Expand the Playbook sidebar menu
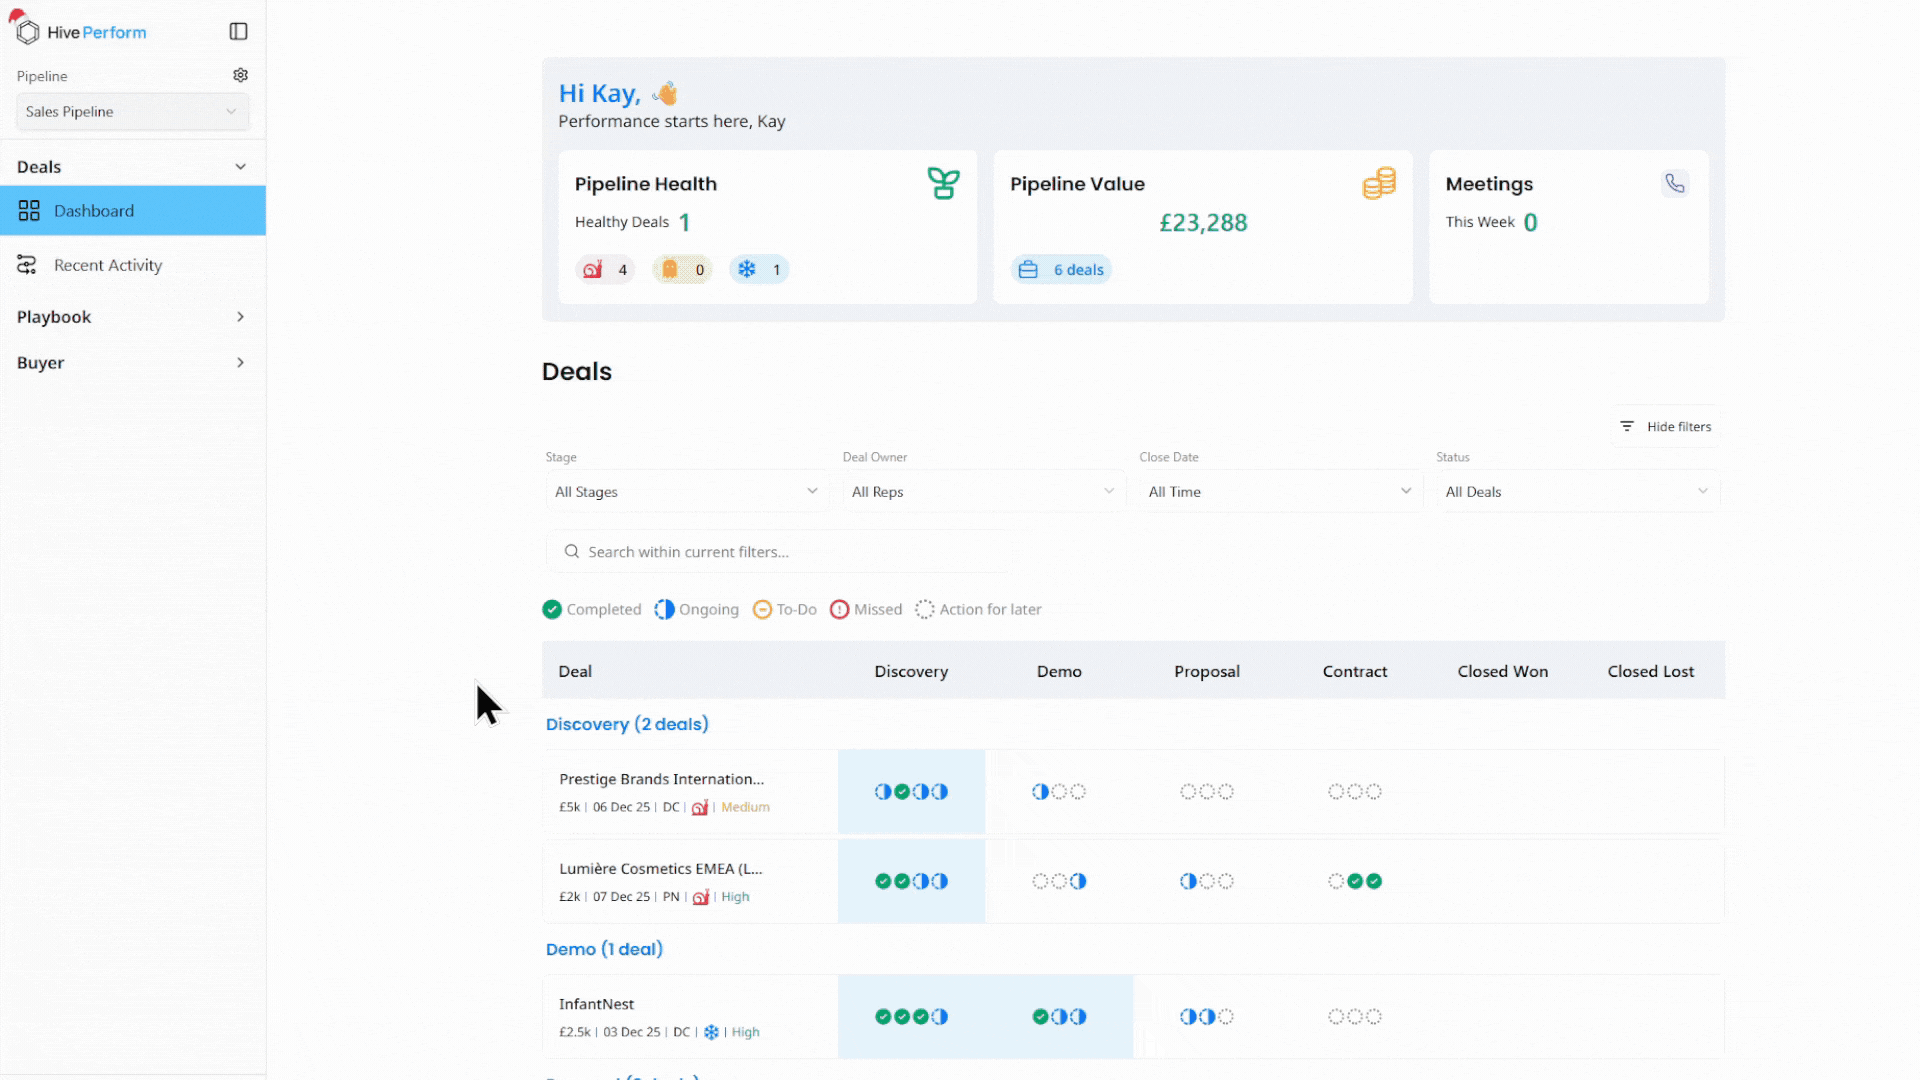Screen dimensions: 1920x1080 pos(130,316)
